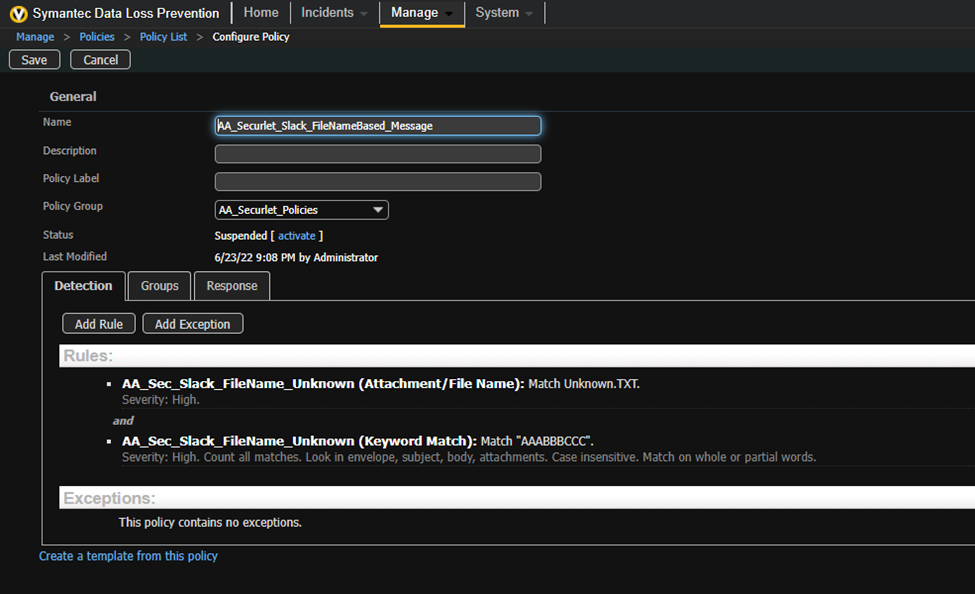The image size is (975, 594).
Task: Navigate to Policy List breadcrumb
Action: (x=163, y=37)
